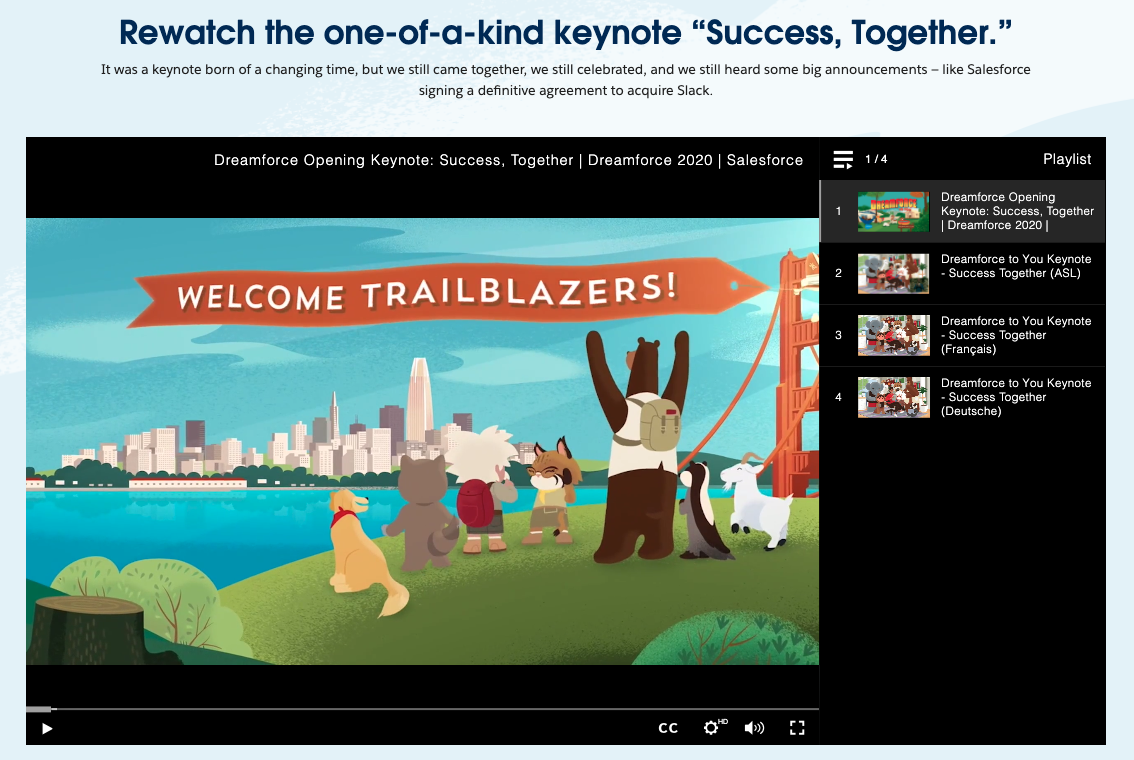Screen dimensions: 1134x760
Task: Enter fullscreen mode for the video
Action: pos(797,728)
